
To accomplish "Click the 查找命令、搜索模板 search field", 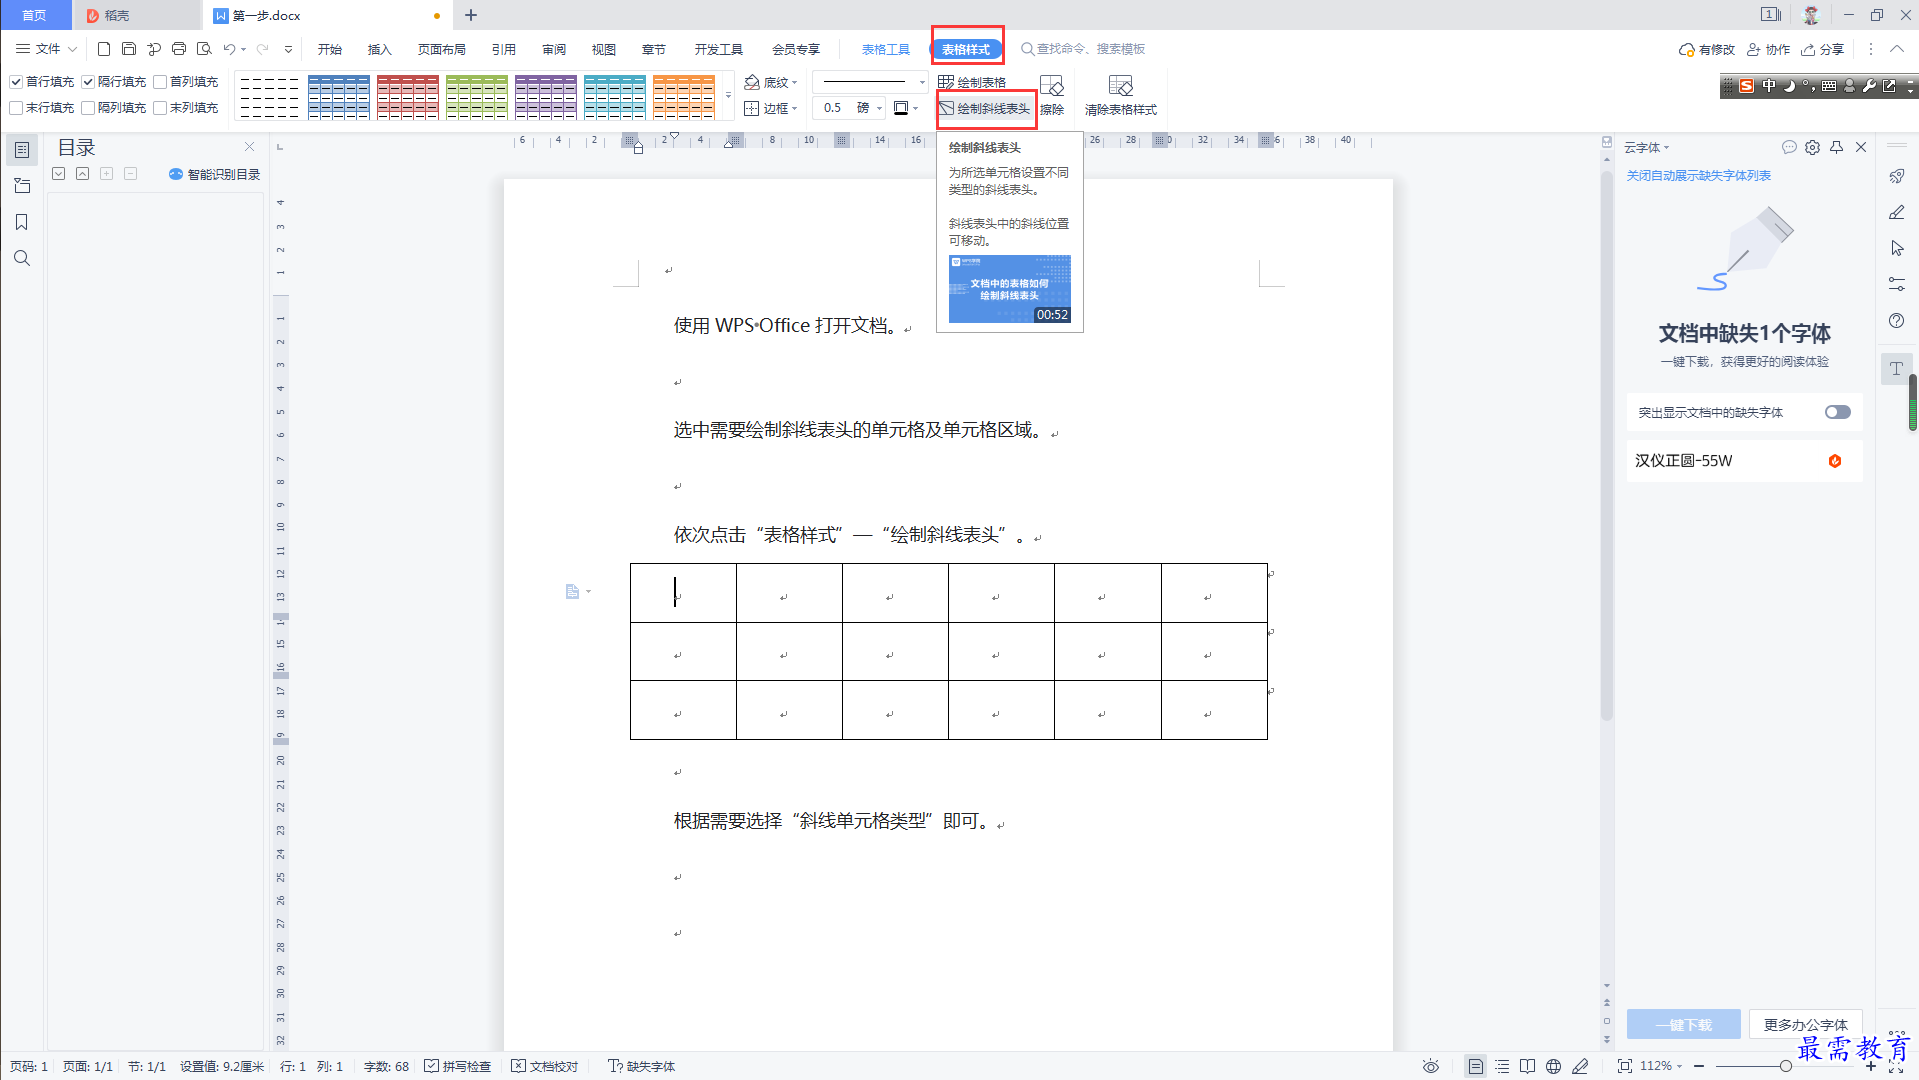I will pos(1083,49).
